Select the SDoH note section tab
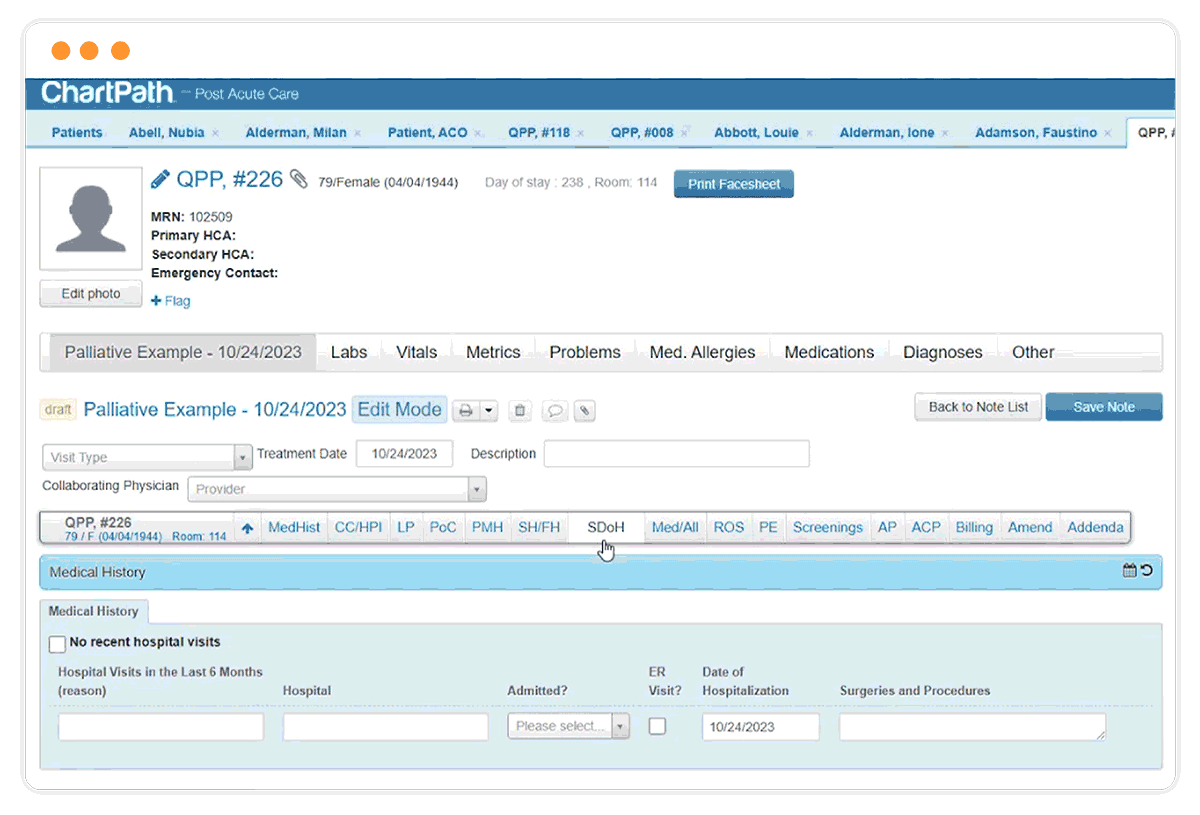The width and height of the screenshot is (1200, 815). click(x=604, y=527)
